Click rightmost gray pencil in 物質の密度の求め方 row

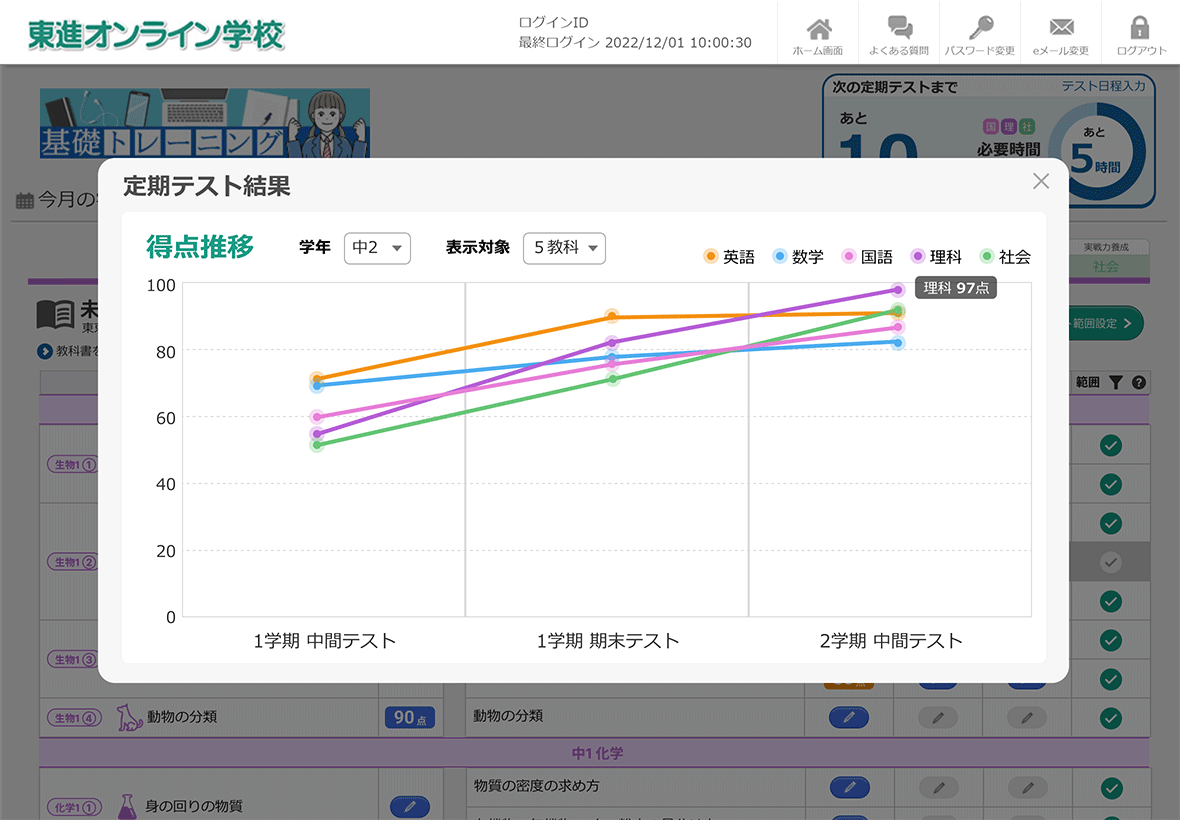pos(1027,788)
